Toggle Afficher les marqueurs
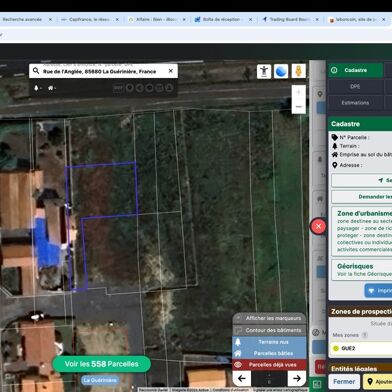 tap(269, 319)
